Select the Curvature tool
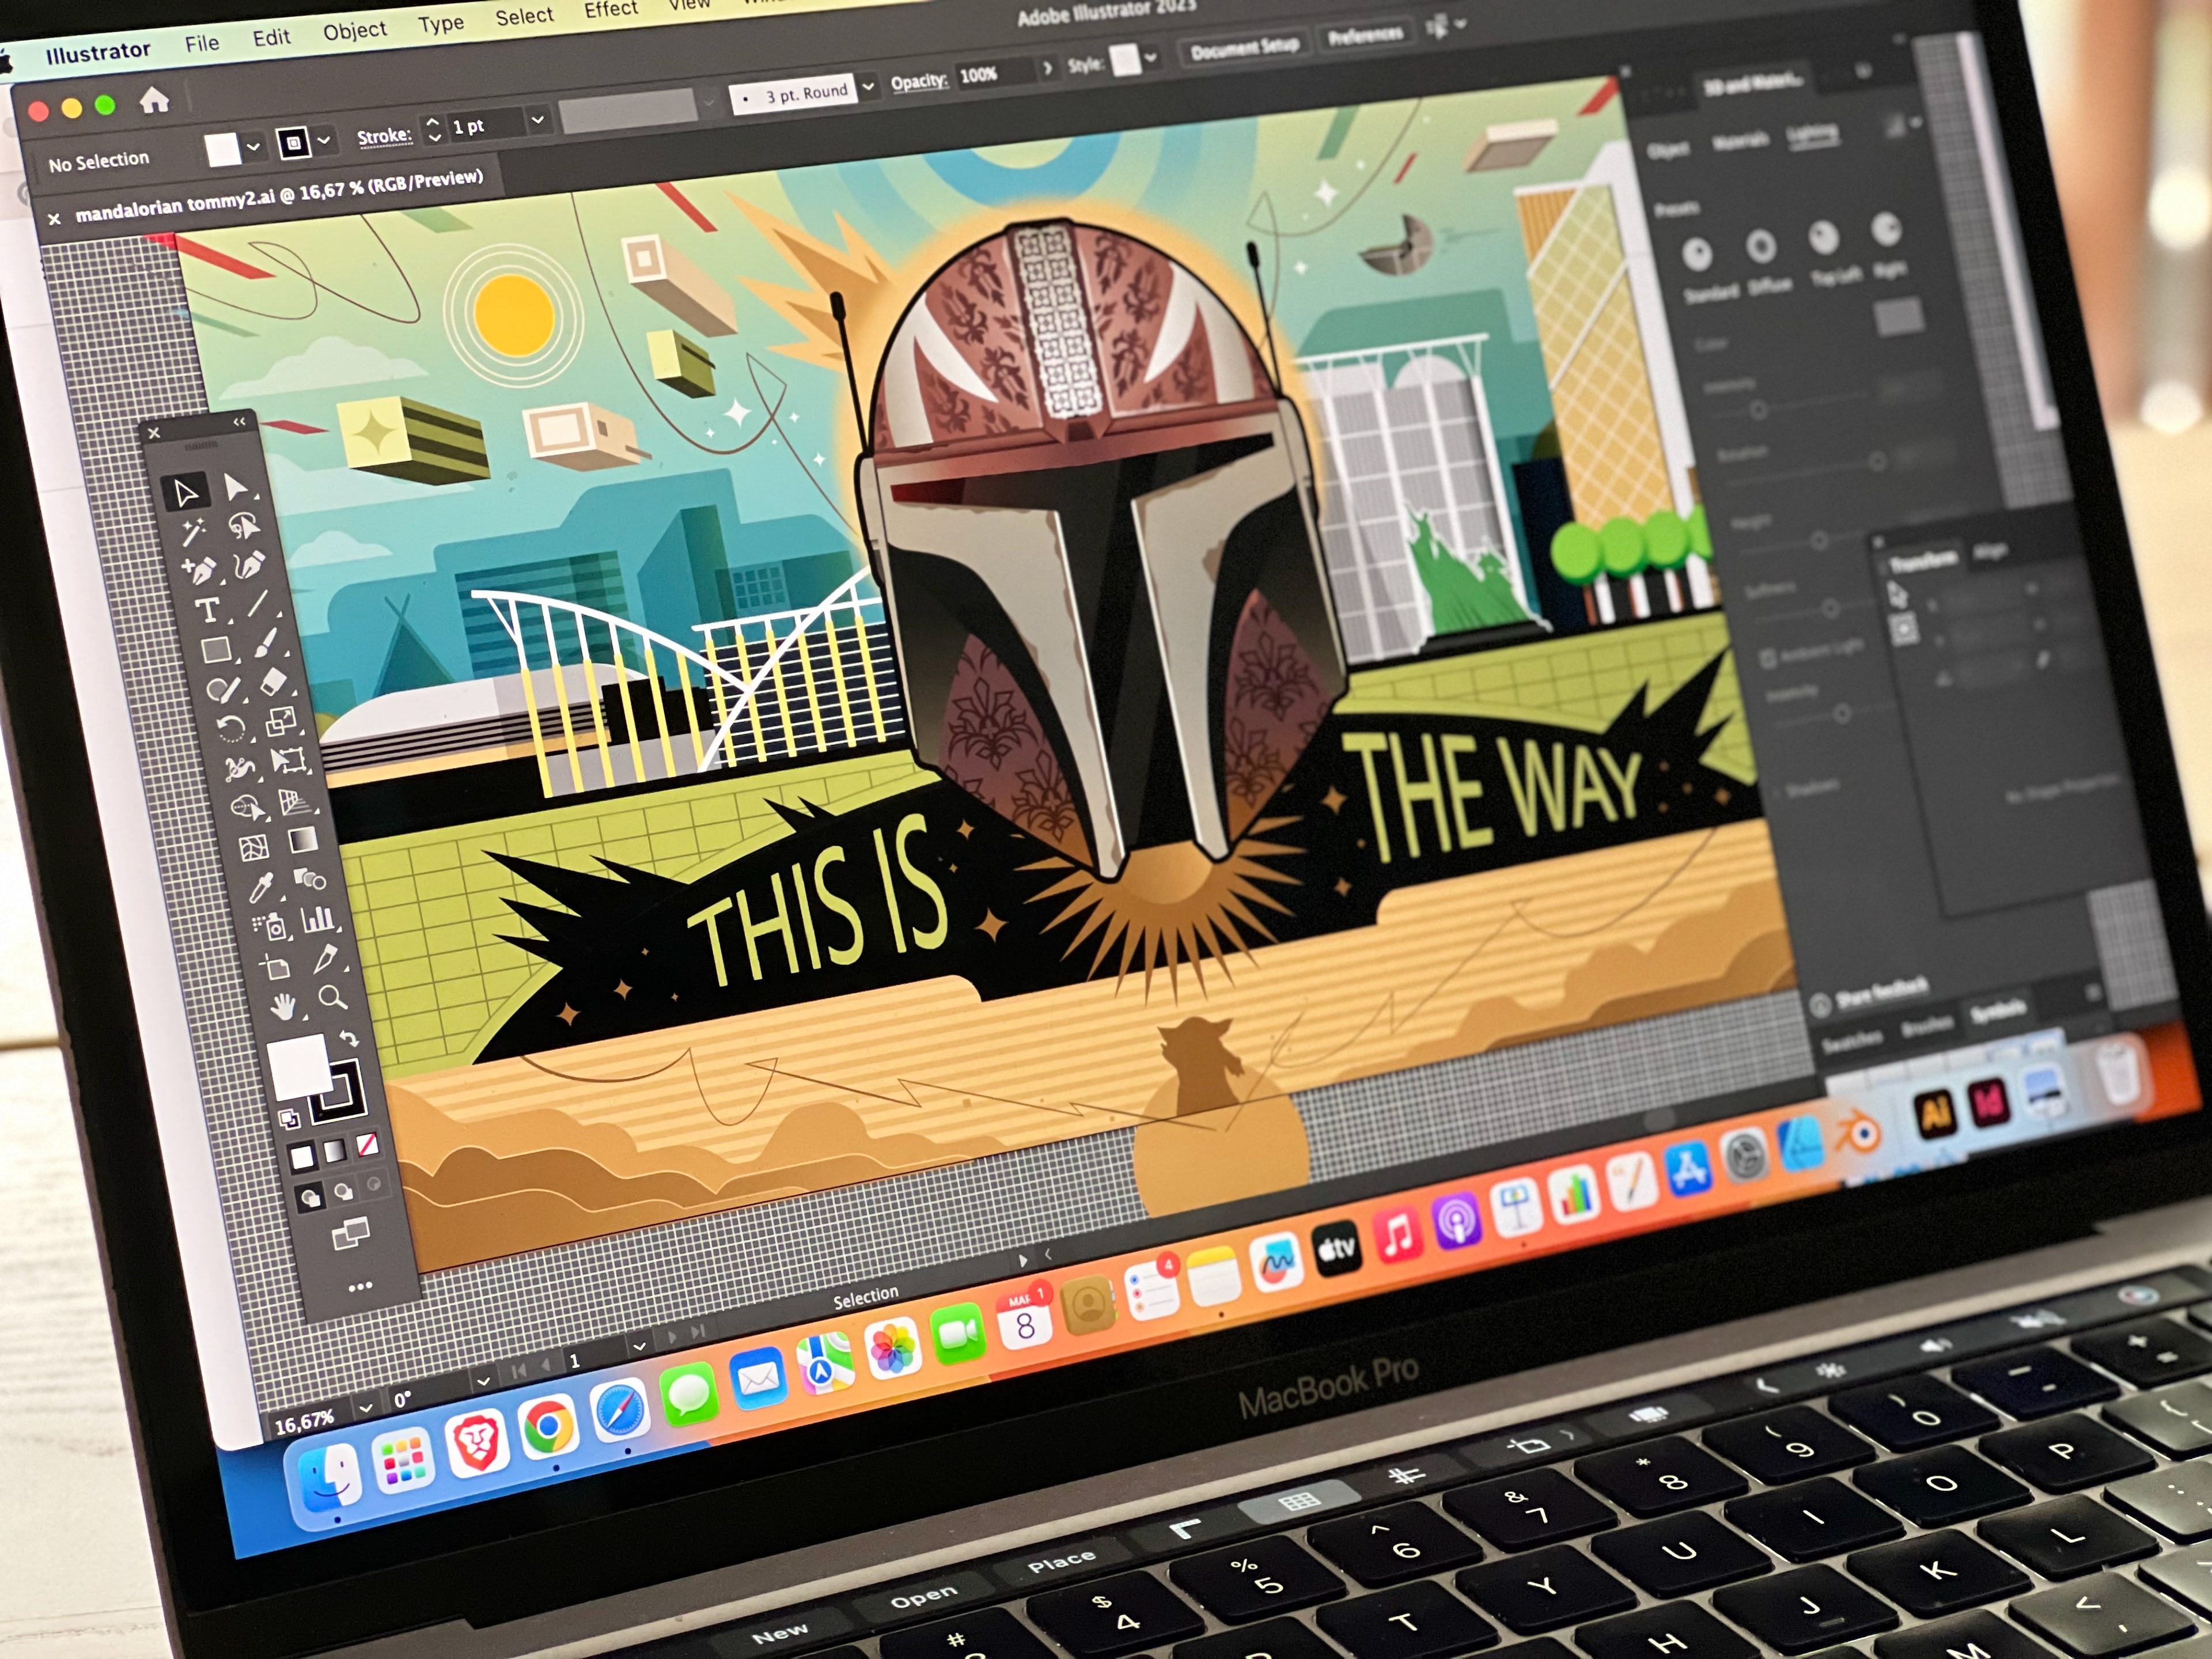Image resolution: width=2212 pixels, height=1659 pixels. 250,565
